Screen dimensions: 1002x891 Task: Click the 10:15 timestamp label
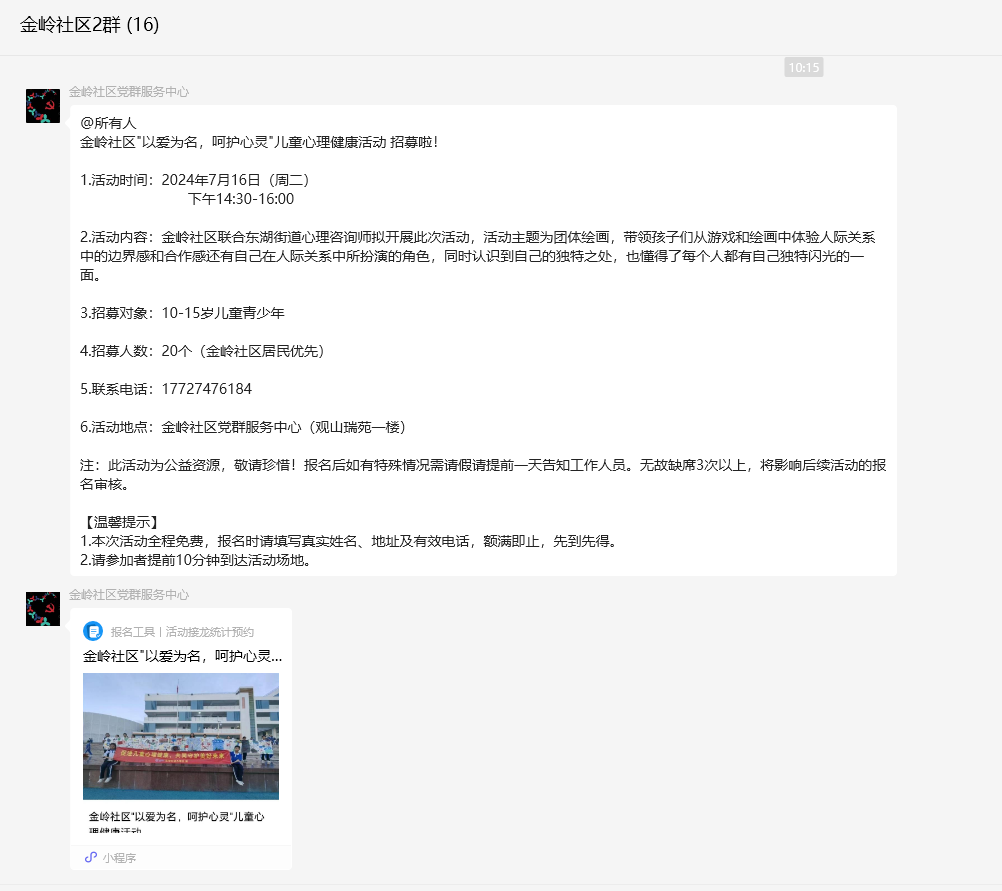point(803,68)
